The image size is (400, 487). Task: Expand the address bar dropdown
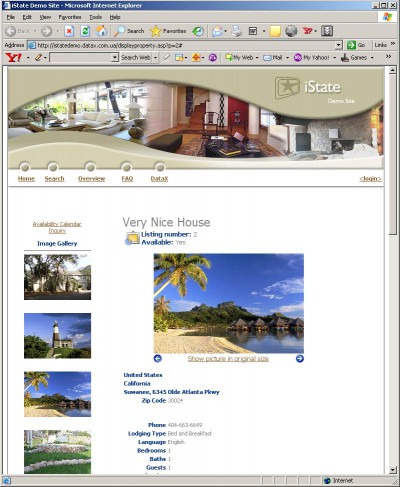[339, 45]
